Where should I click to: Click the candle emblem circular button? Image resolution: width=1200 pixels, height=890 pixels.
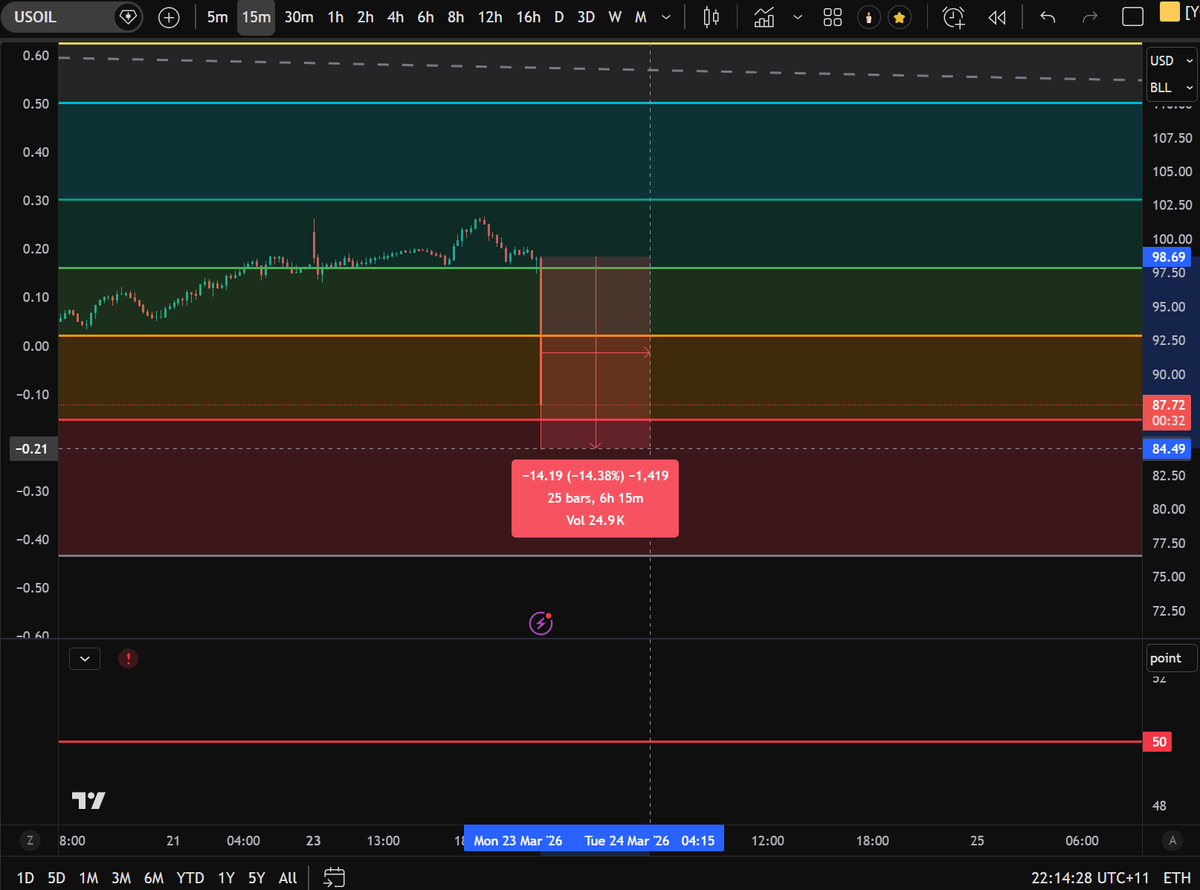871,17
